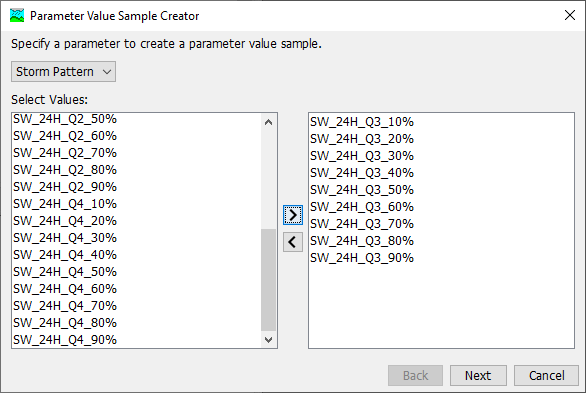Select SW_24H_Q3_50% in selected list
The image size is (586, 393).
tap(441, 190)
